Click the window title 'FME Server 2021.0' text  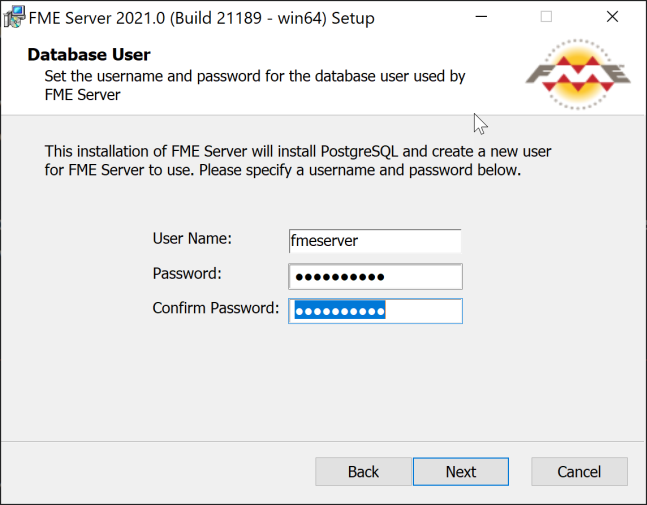tap(201, 18)
